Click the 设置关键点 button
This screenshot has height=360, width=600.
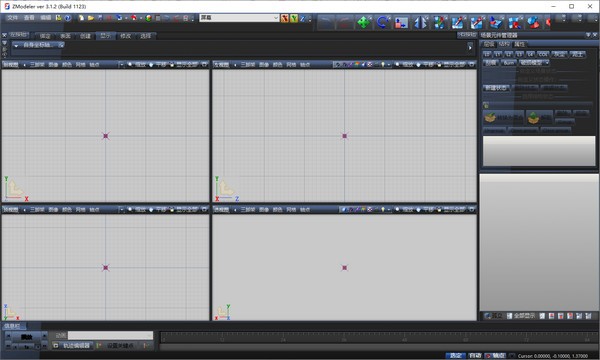pos(116,346)
